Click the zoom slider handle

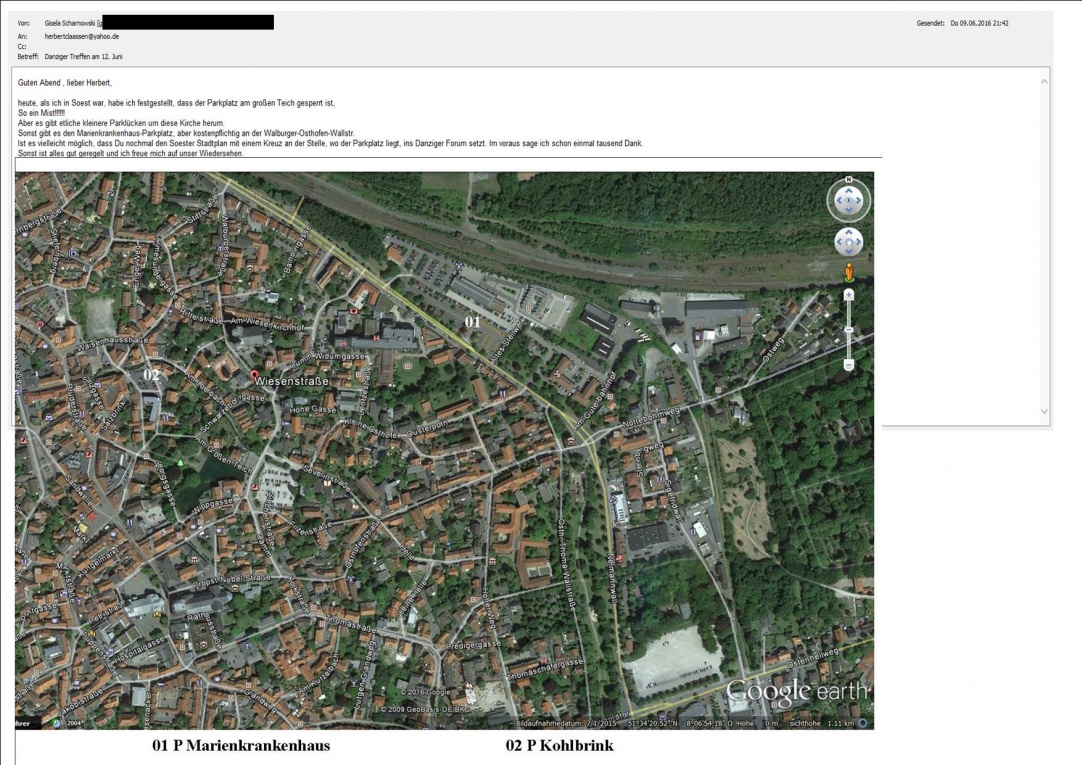tap(849, 329)
